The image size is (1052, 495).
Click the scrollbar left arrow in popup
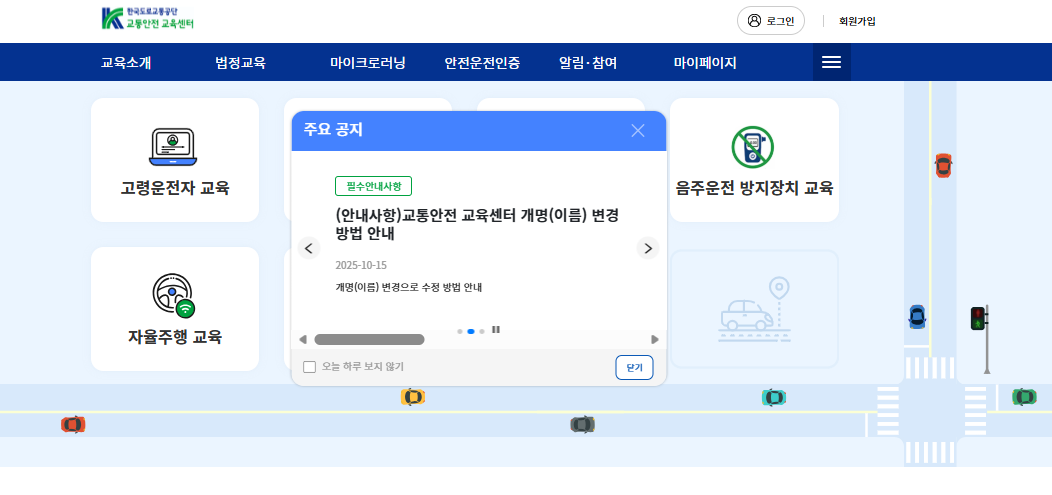click(303, 339)
